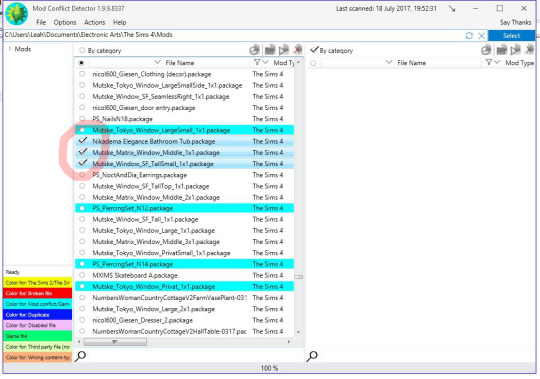Click the Mod Type filter funnel in left panel
Screen dimensions: 540x379
[x=257, y=62]
